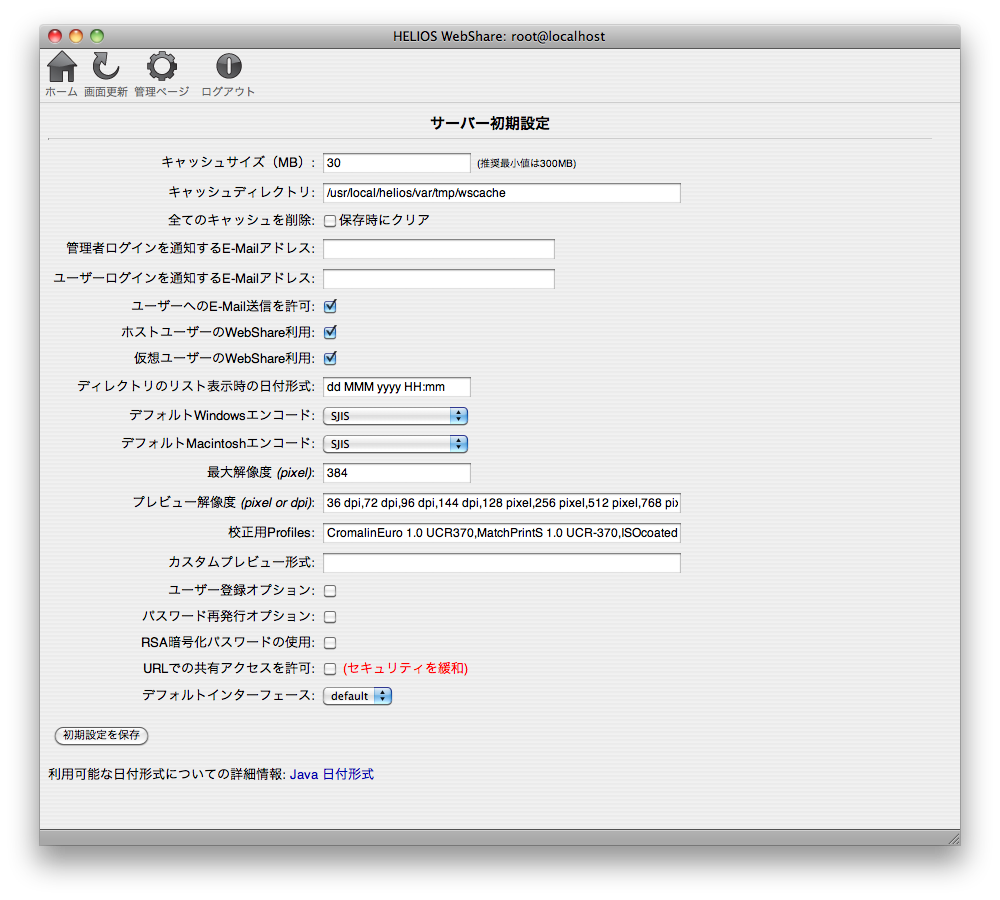Image resolution: width=1000 pixels, height=900 pixels.
Task: Click the window resize grip corner
Action: pyautogui.click(x=953, y=837)
